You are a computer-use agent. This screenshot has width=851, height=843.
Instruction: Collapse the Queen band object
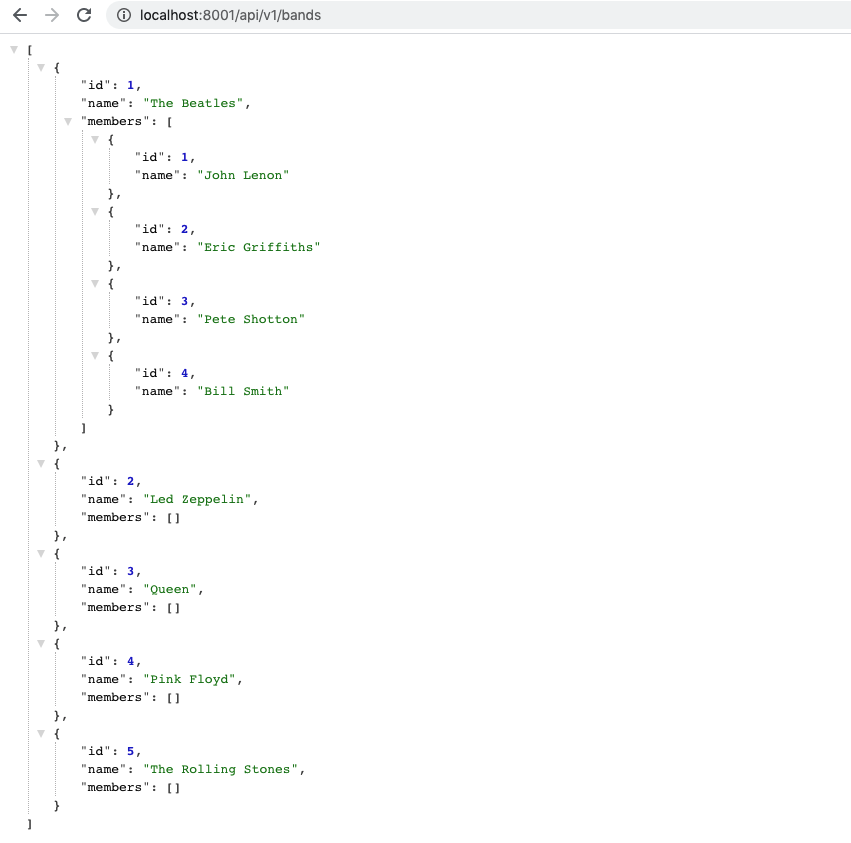[x=41, y=553]
